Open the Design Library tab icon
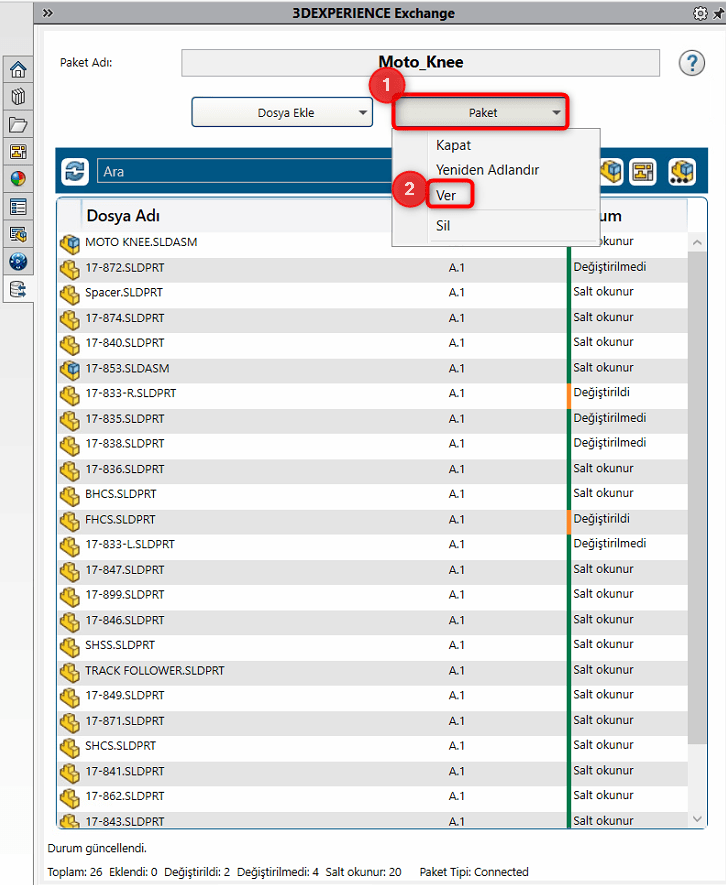The image size is (726, 885). click(x=18, y=97)
